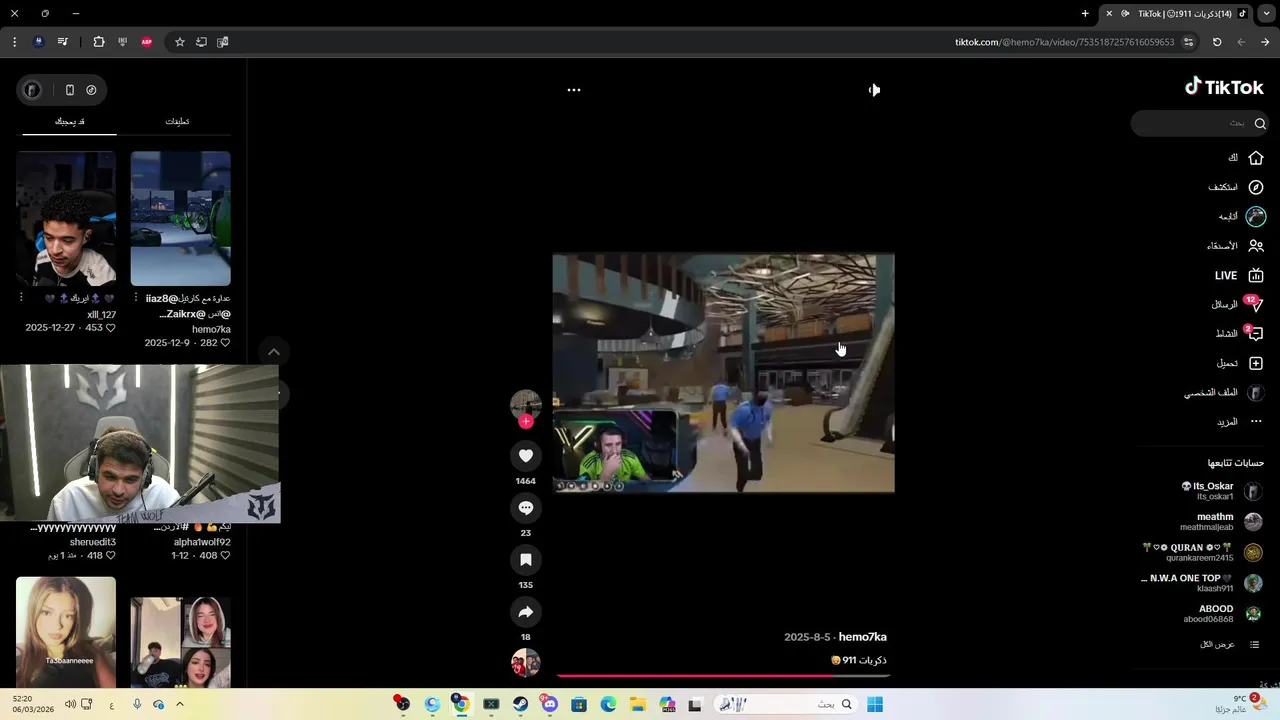Click the browser address bar URL
The width and height of the screenshot is (1280, 720).
[x=1064, y=42]
